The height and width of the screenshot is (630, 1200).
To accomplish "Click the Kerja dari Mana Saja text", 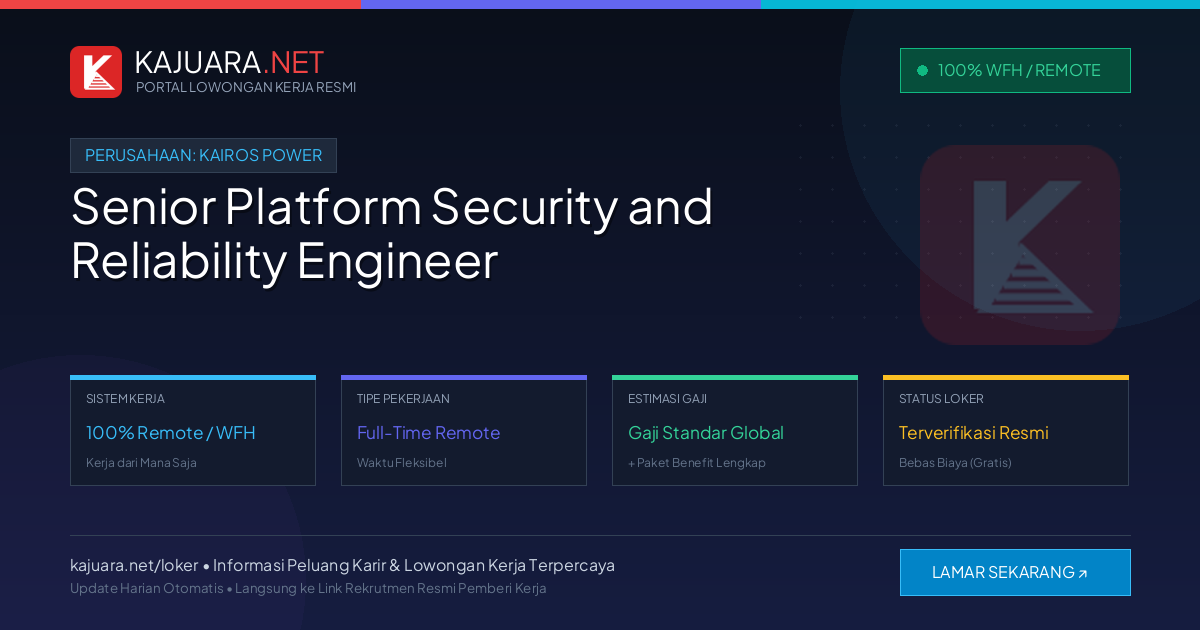I will pyautogui.click(x=141, y=463).
